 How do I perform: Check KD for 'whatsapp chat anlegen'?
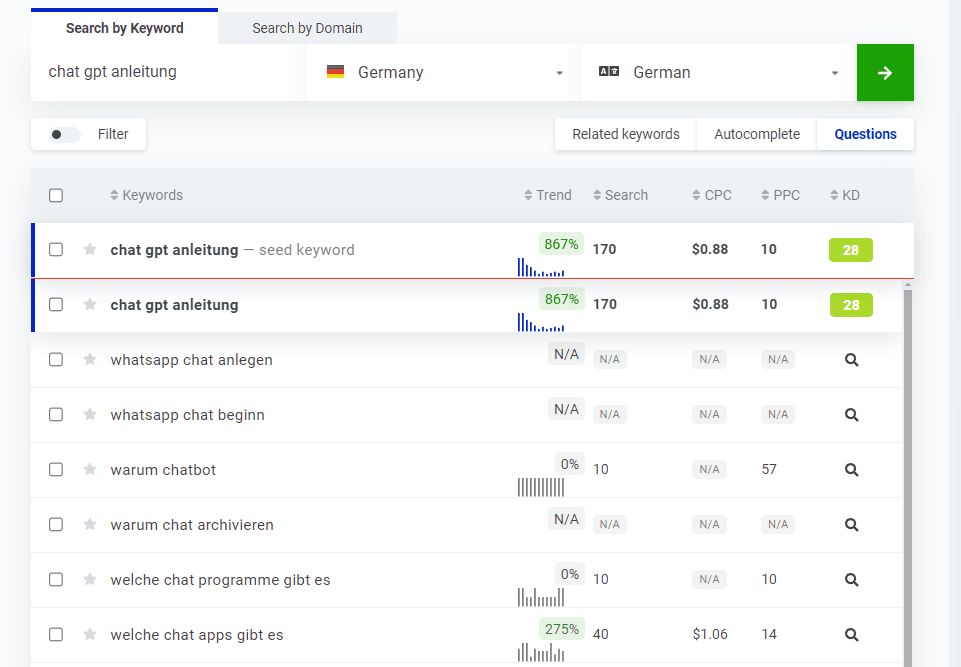point(851,360)
